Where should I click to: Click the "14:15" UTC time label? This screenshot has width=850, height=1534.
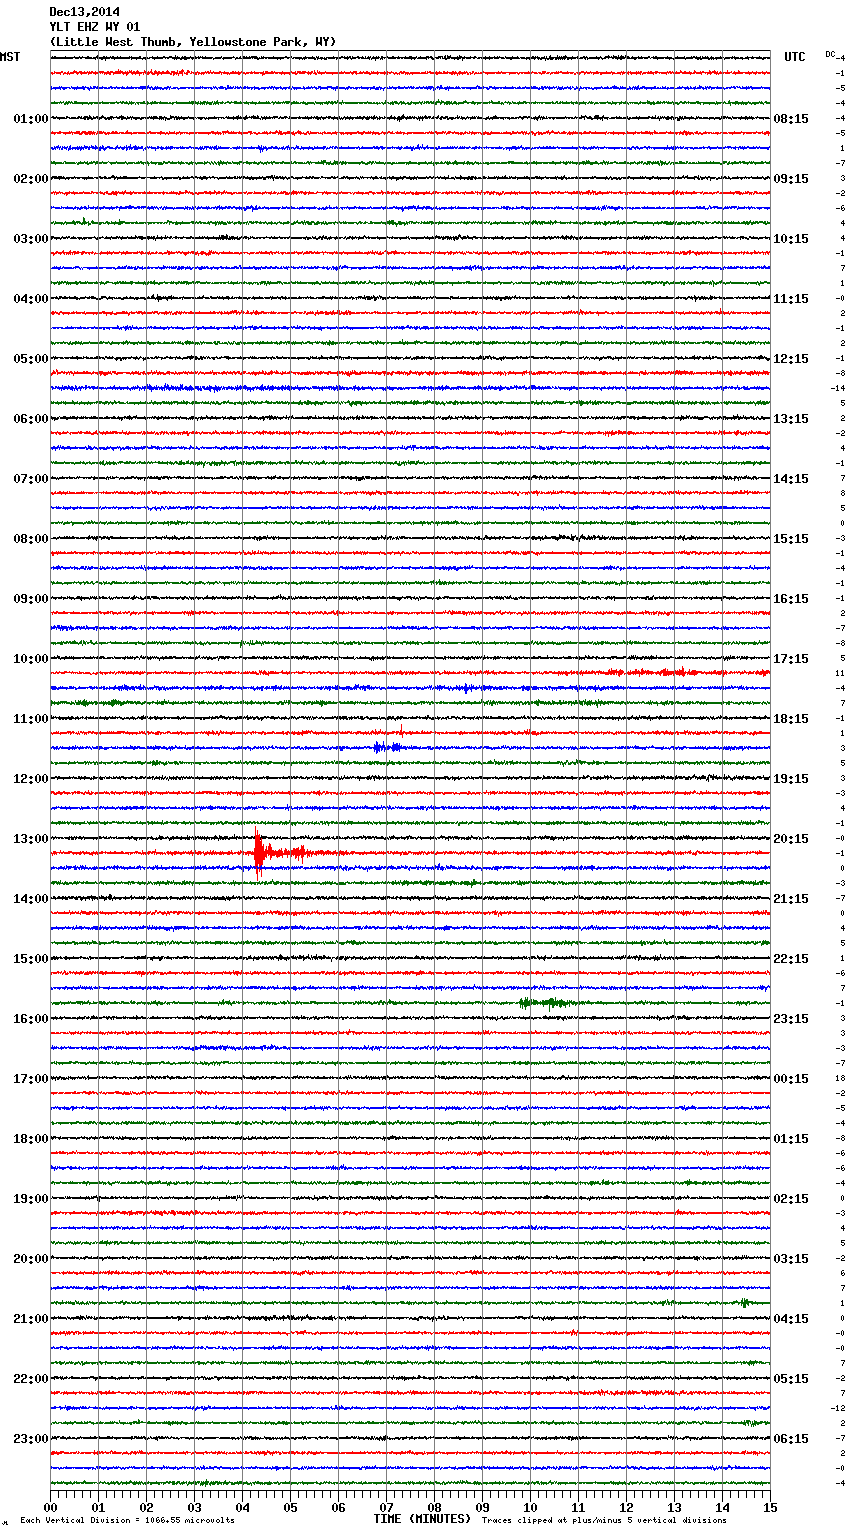[x=791, y=479]
